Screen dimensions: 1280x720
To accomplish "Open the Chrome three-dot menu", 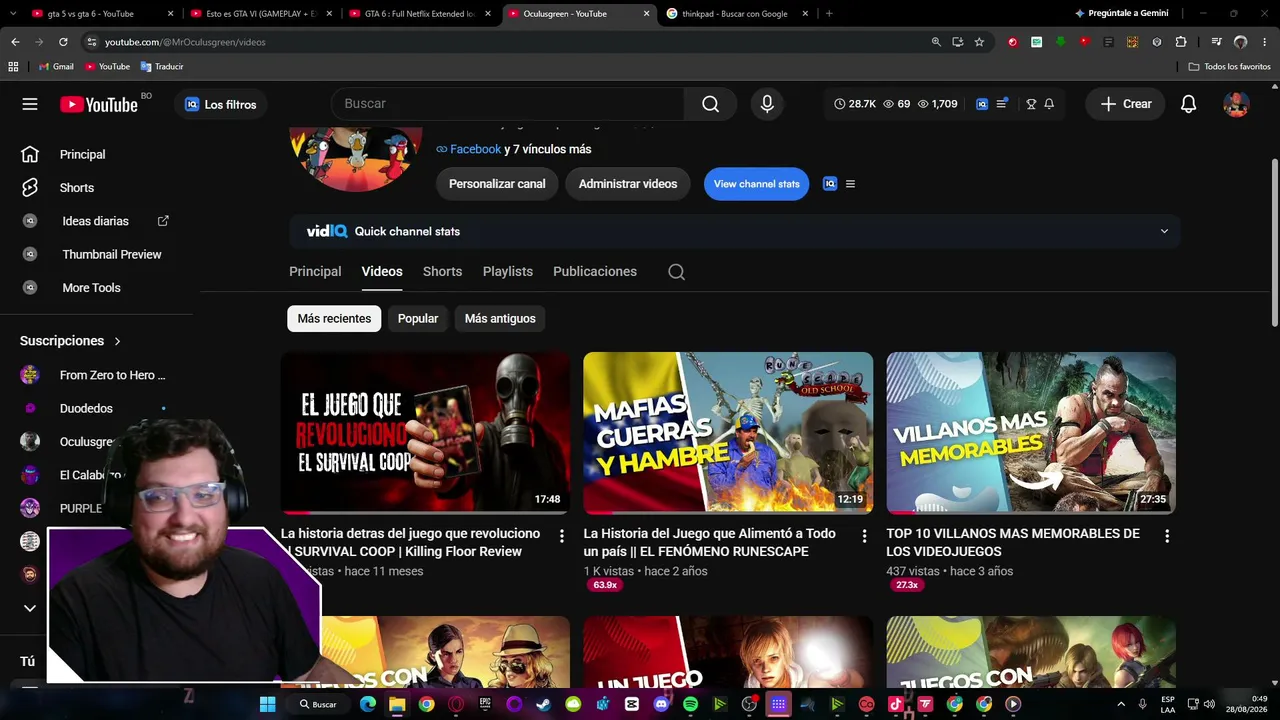I will pos(1264,42).
